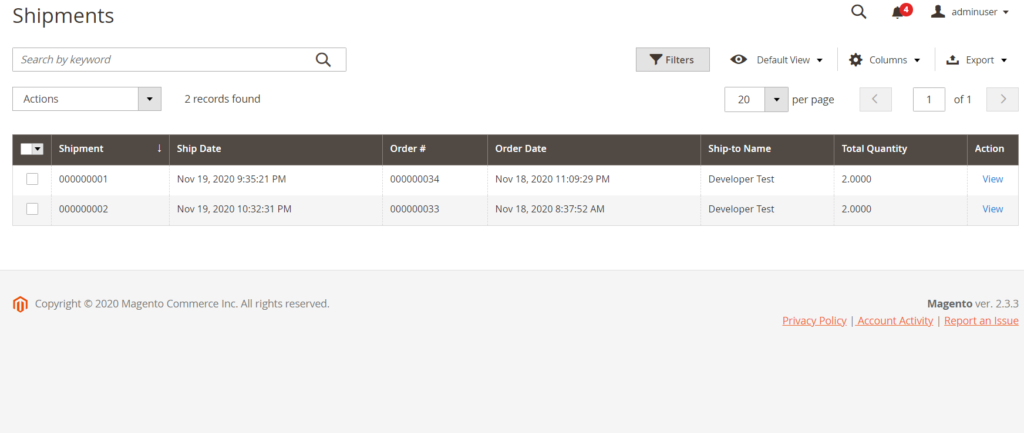
Task: Open the adminuser account menu
Action: click(x=970, y=12)
